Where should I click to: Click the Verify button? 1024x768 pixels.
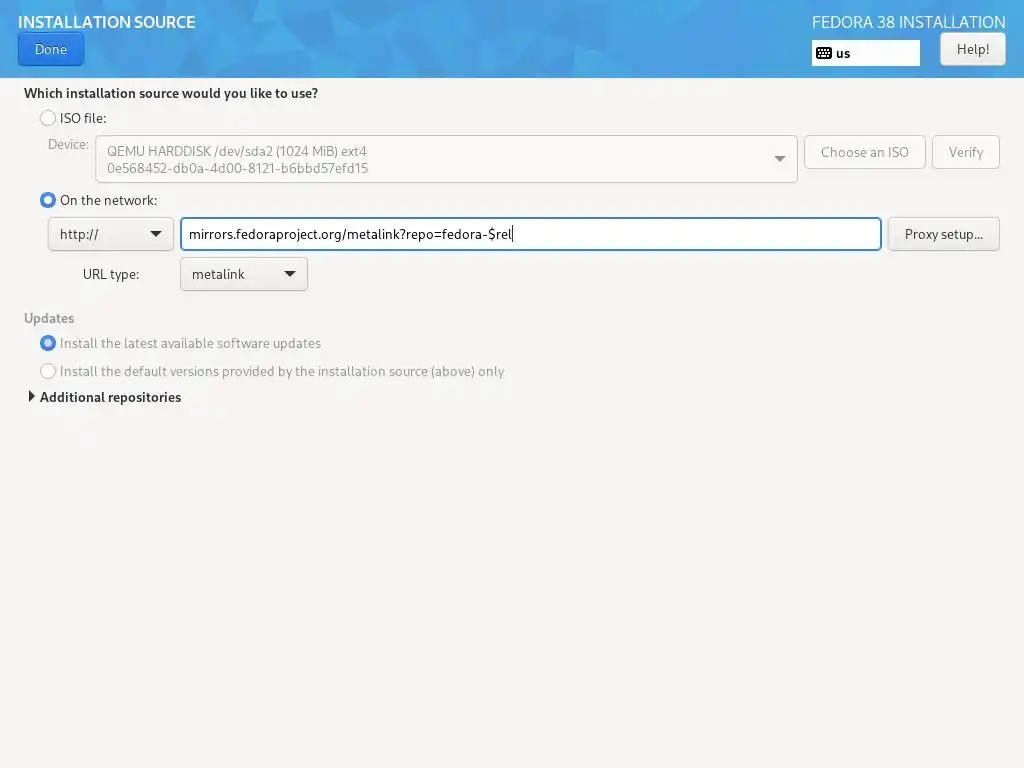coord(966,152)
